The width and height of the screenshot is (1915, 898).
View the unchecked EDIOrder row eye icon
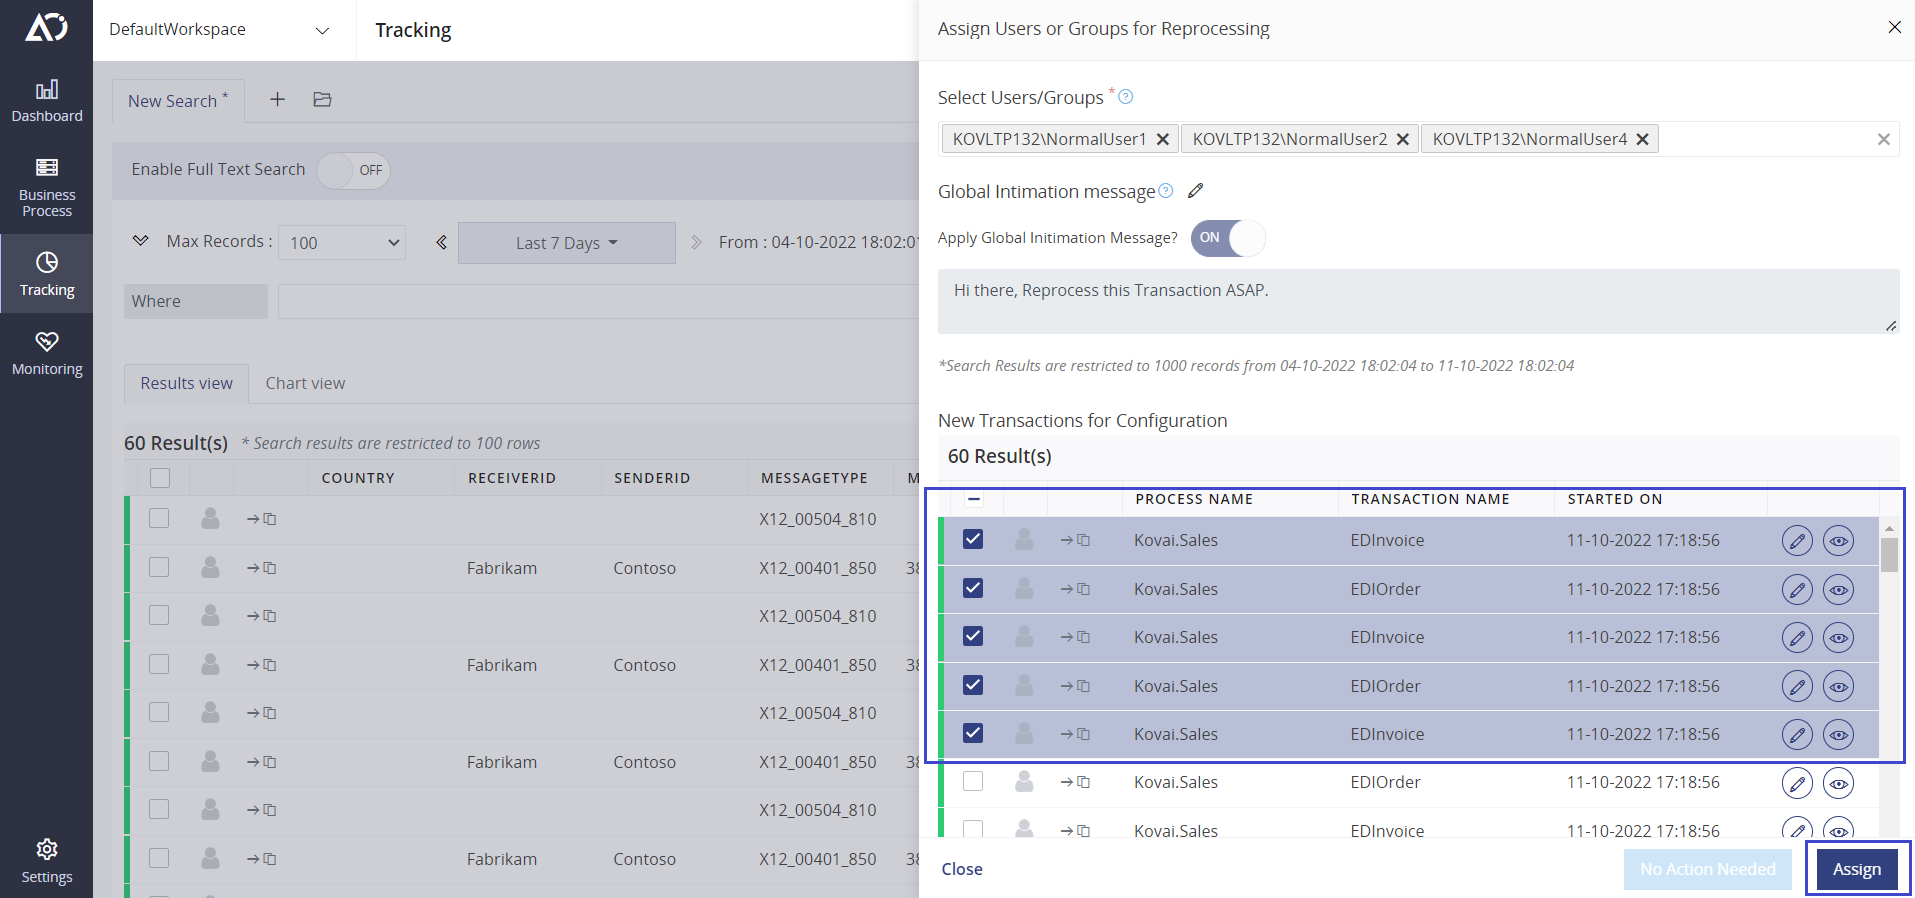click(1838, 783)
